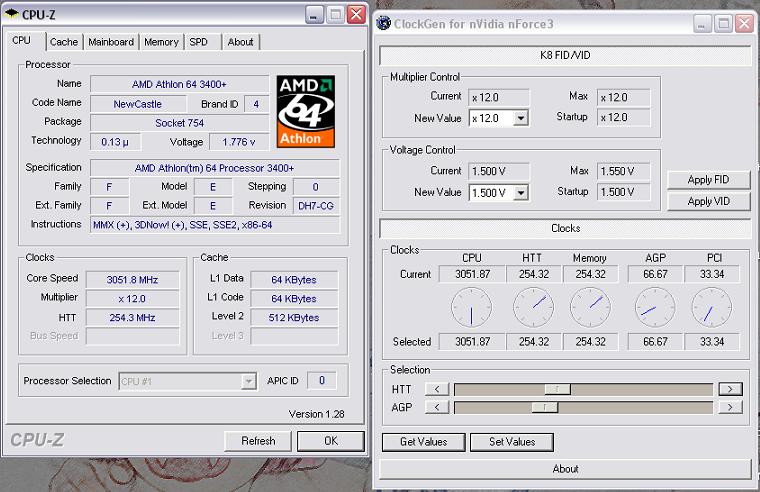
Task: Click the DH7-CG revision value
Action: pos(316,206)
